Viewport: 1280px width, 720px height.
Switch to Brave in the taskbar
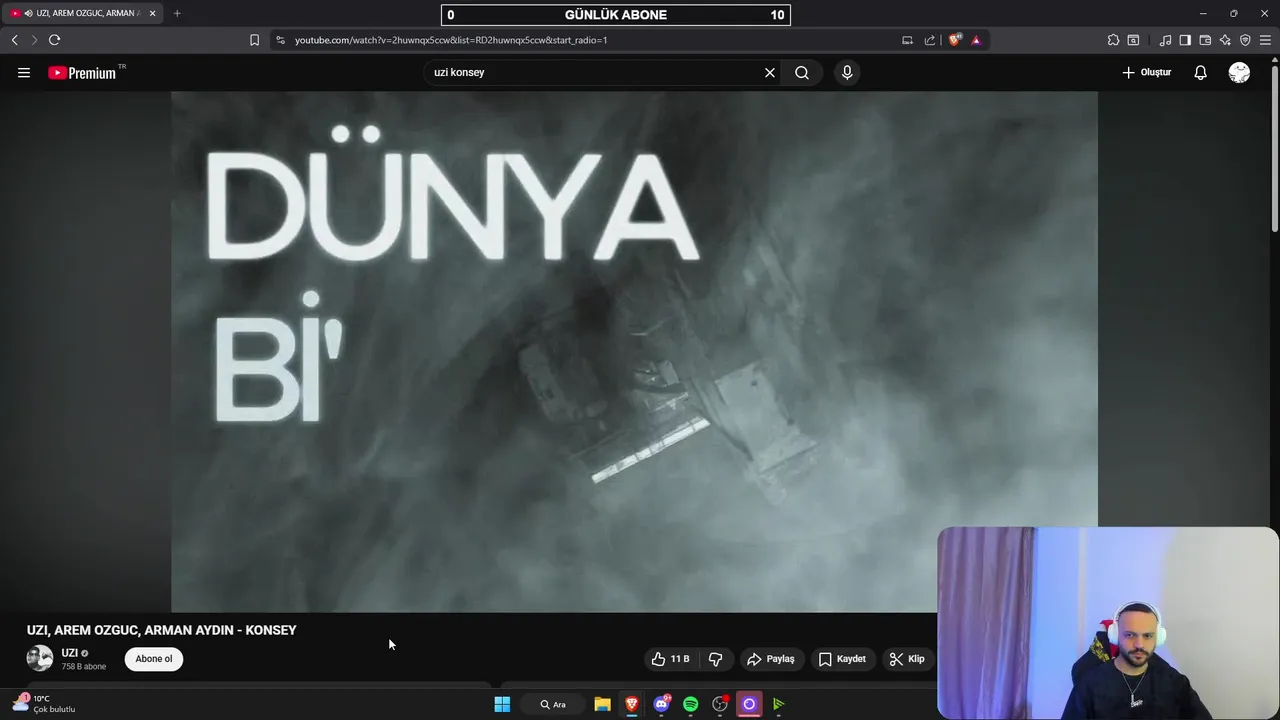(632, 704)
